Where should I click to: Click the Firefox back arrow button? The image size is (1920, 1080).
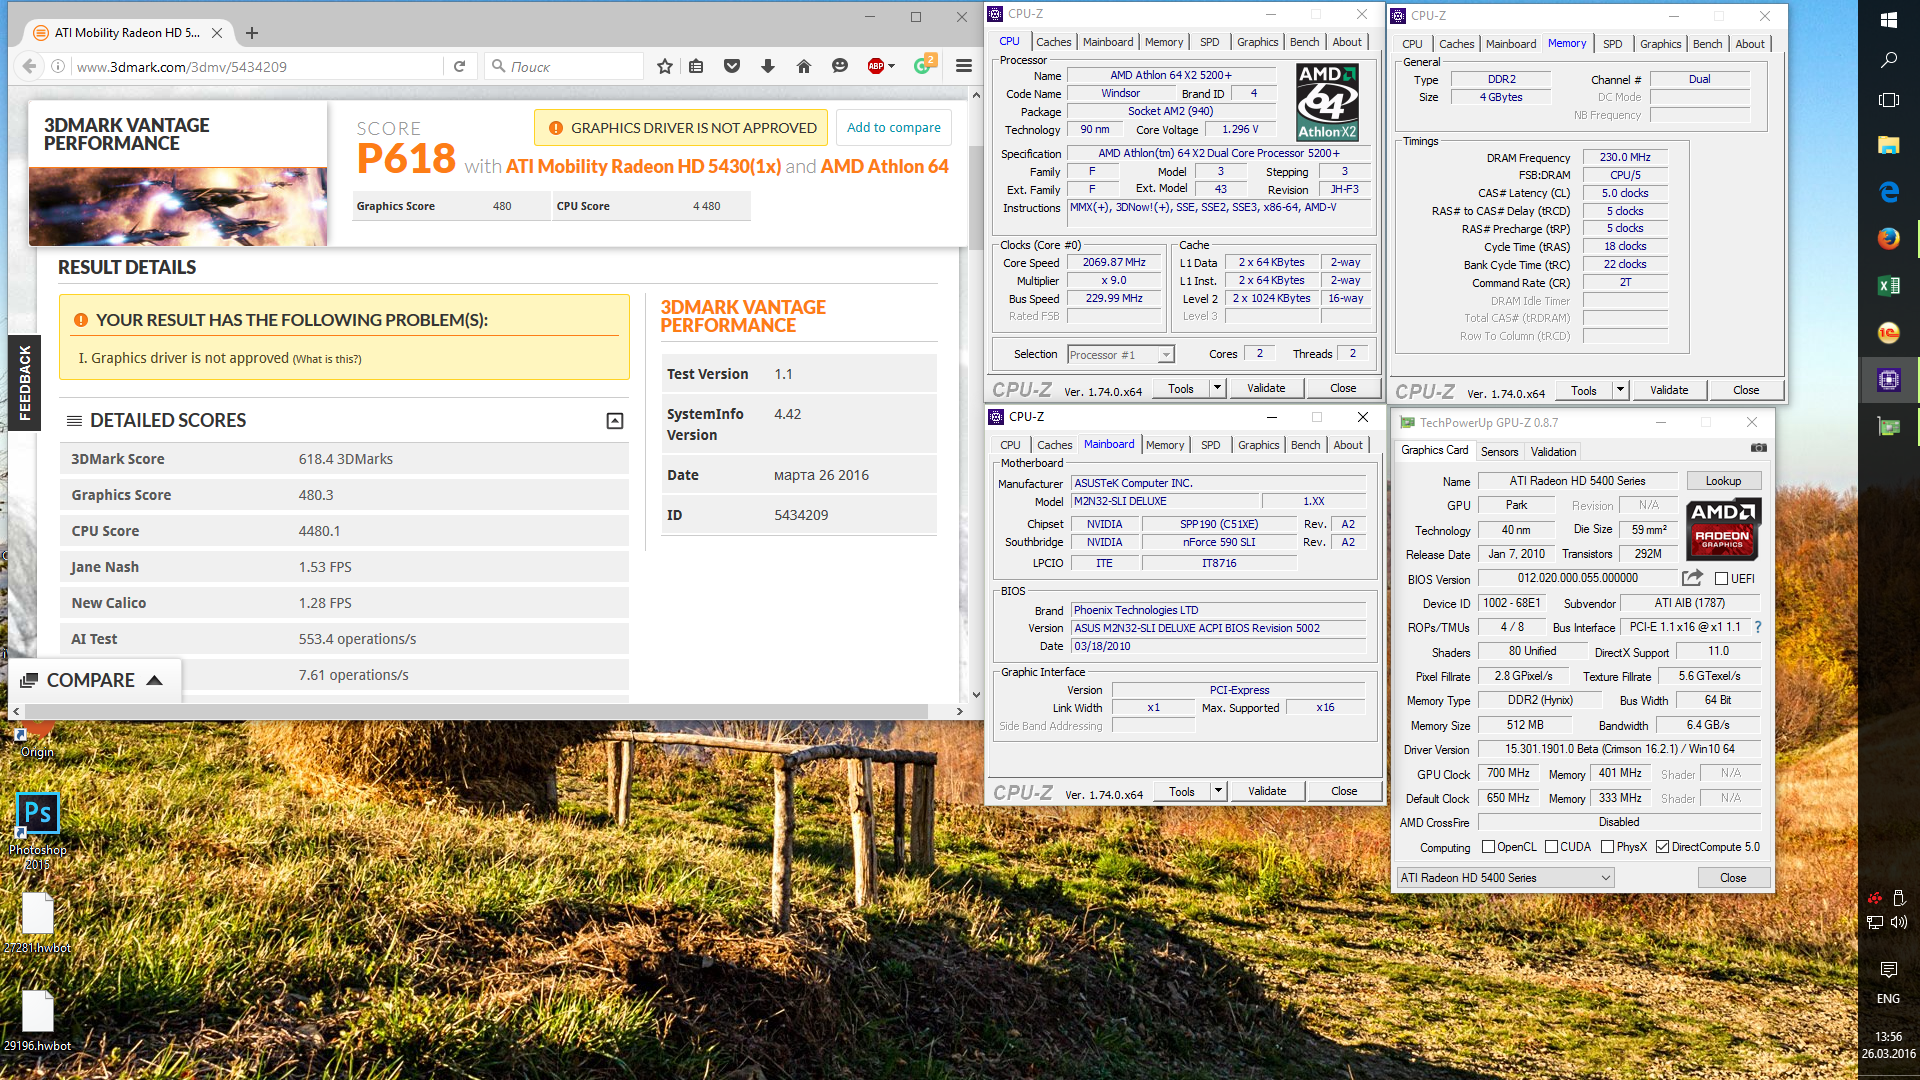click(30, 66)
